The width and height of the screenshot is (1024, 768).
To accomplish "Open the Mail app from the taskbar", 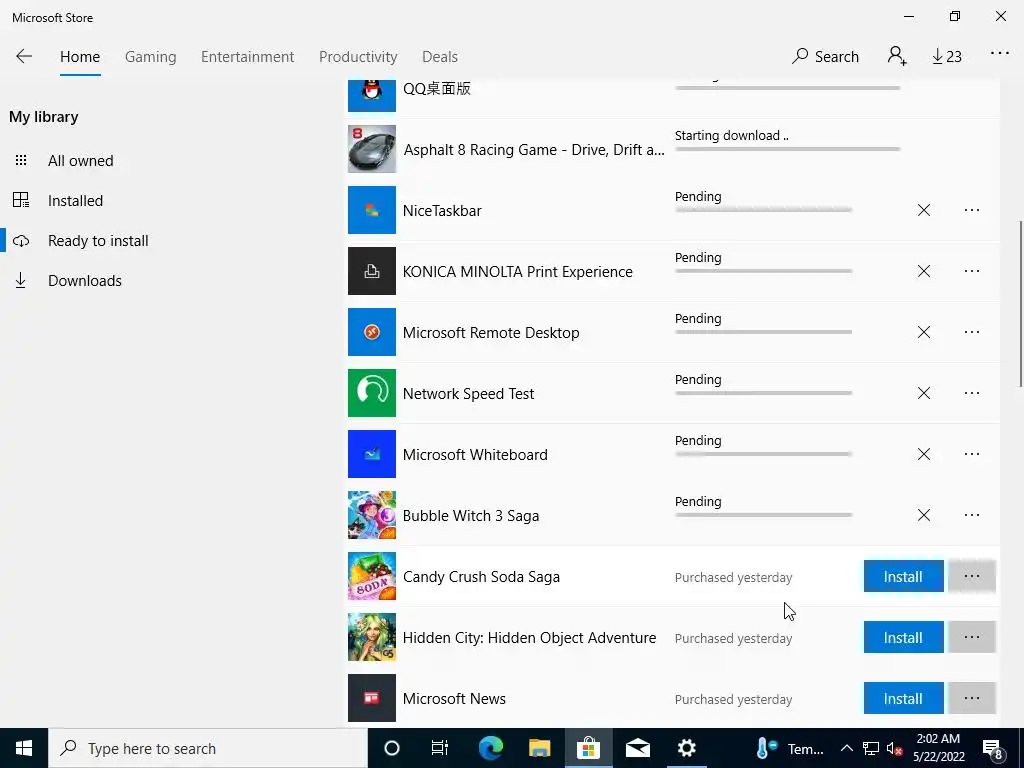I will click(637, 748).
